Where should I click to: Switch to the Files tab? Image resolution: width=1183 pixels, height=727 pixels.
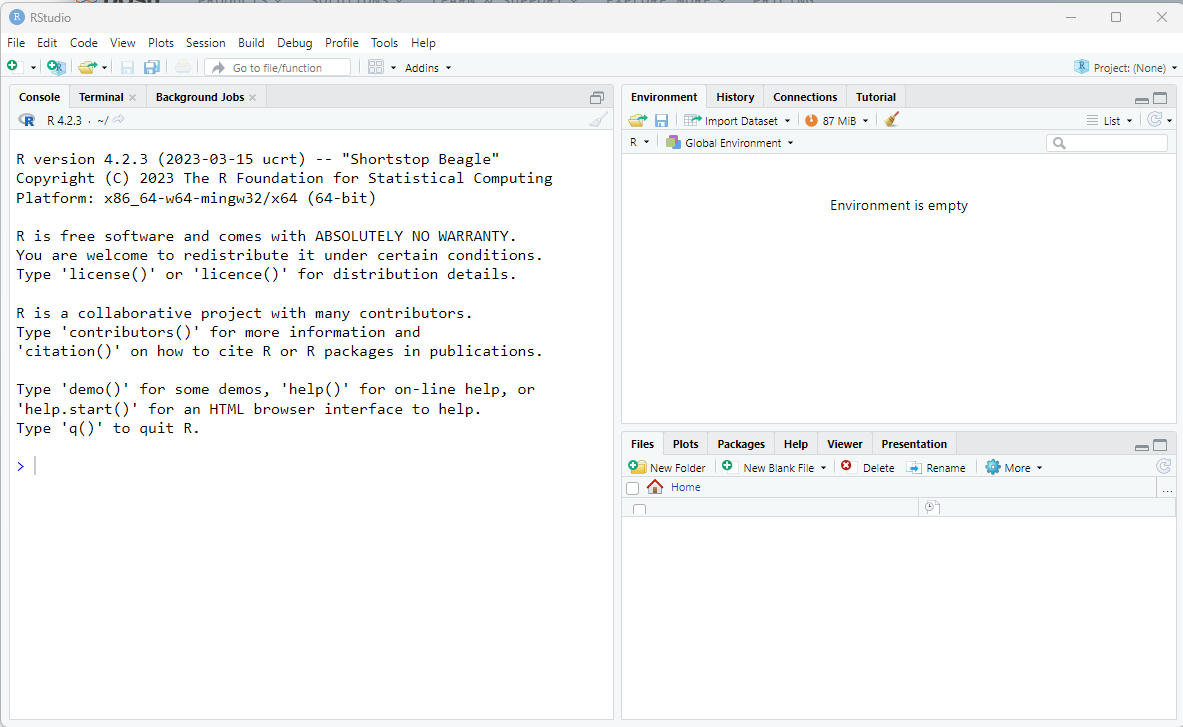tap(642, 444)
